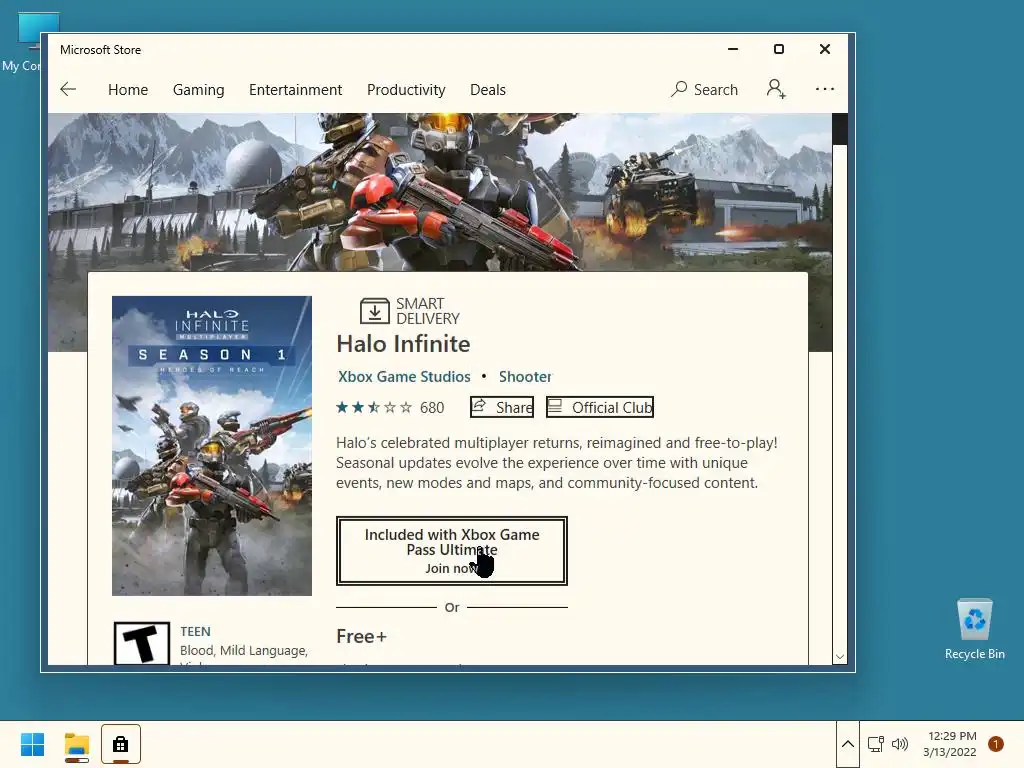Select the Recycle Bin desktop icon
The width and height of the screenshot is (1024, 768).
pyautogui.click(x=974, y=629)
